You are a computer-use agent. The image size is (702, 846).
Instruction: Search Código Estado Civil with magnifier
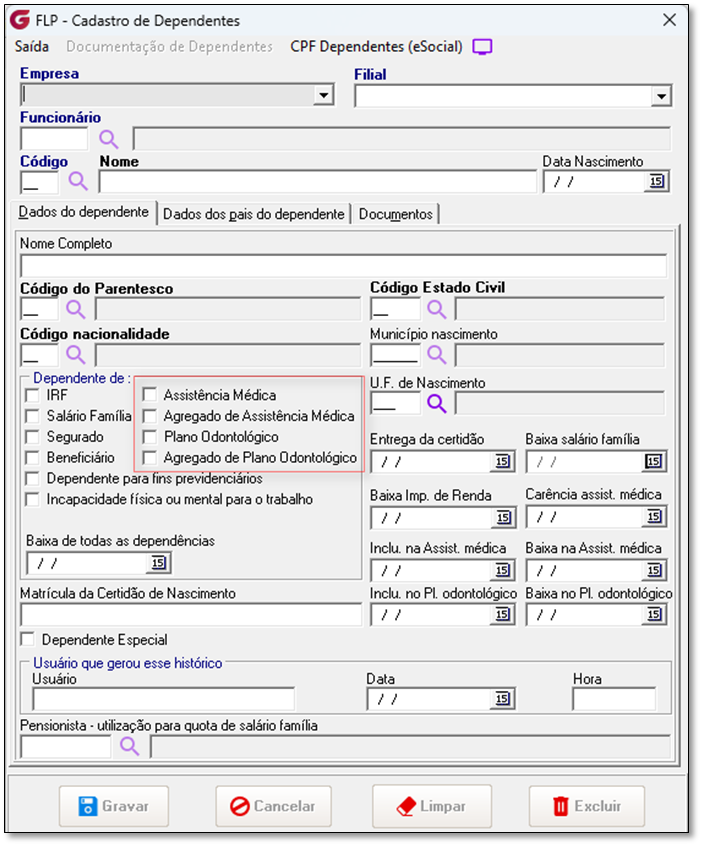[437, 309]
